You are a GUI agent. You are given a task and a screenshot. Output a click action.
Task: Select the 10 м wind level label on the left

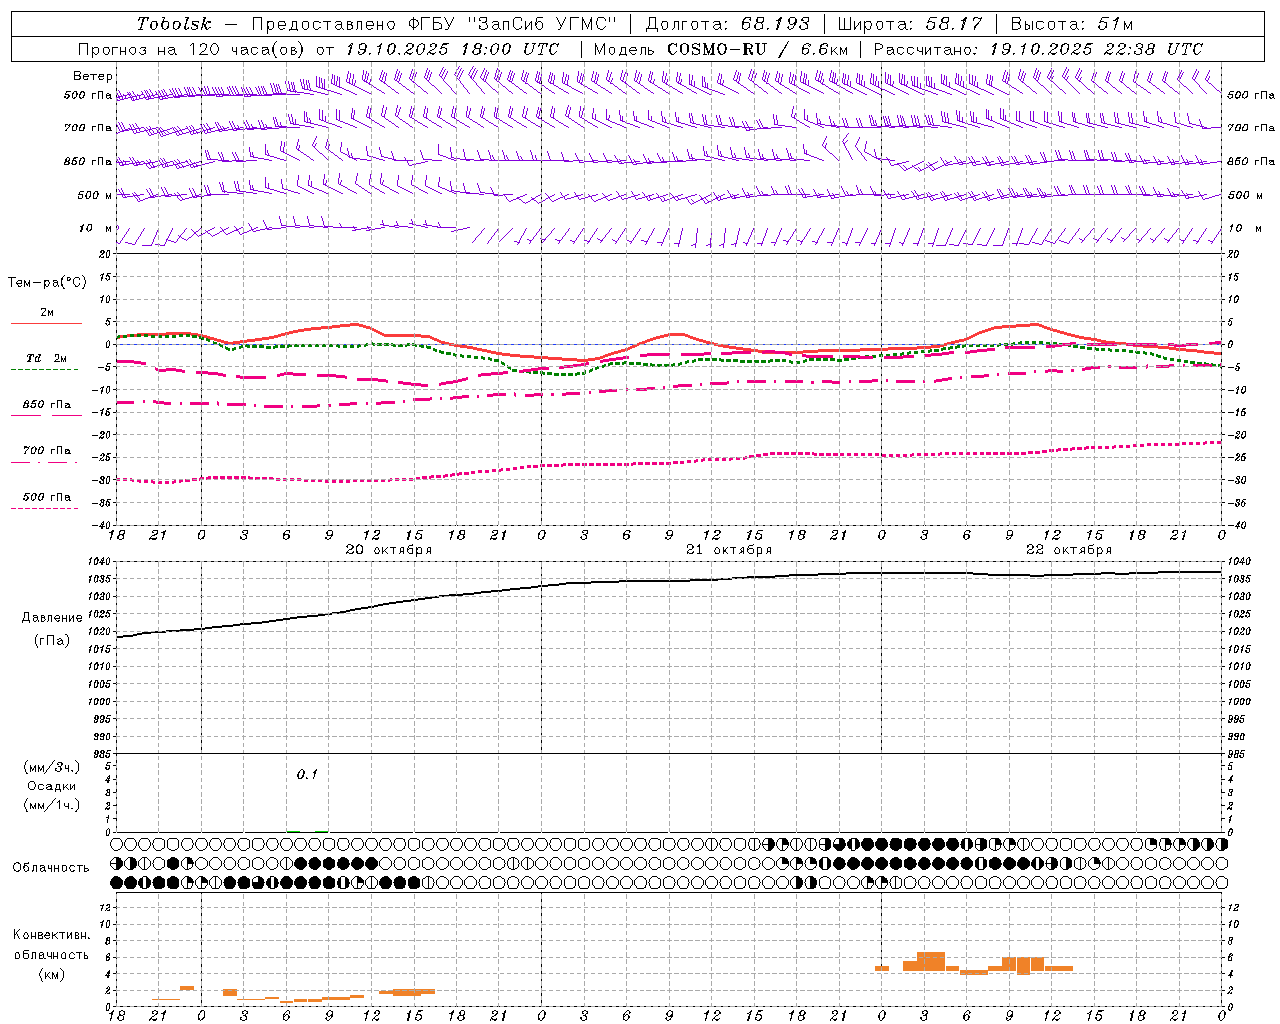point(96,228)
